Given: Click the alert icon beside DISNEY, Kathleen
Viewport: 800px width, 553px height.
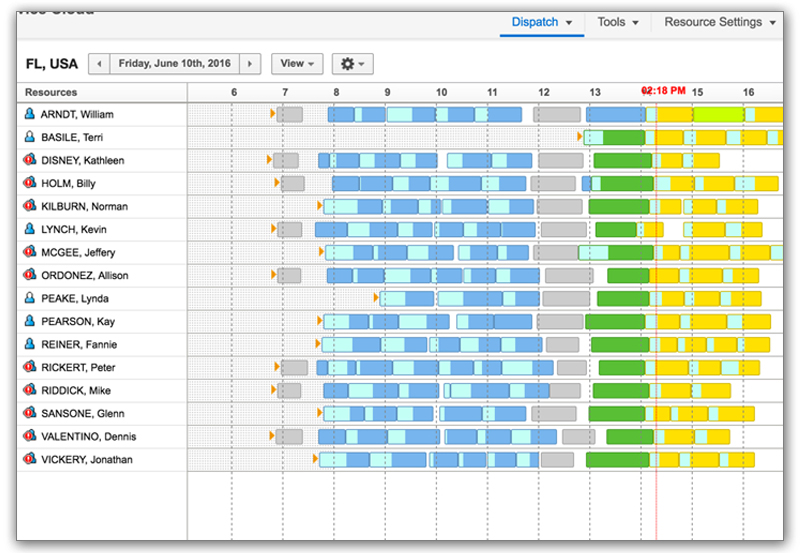Looking at the screenshot, I should point(30,160).
